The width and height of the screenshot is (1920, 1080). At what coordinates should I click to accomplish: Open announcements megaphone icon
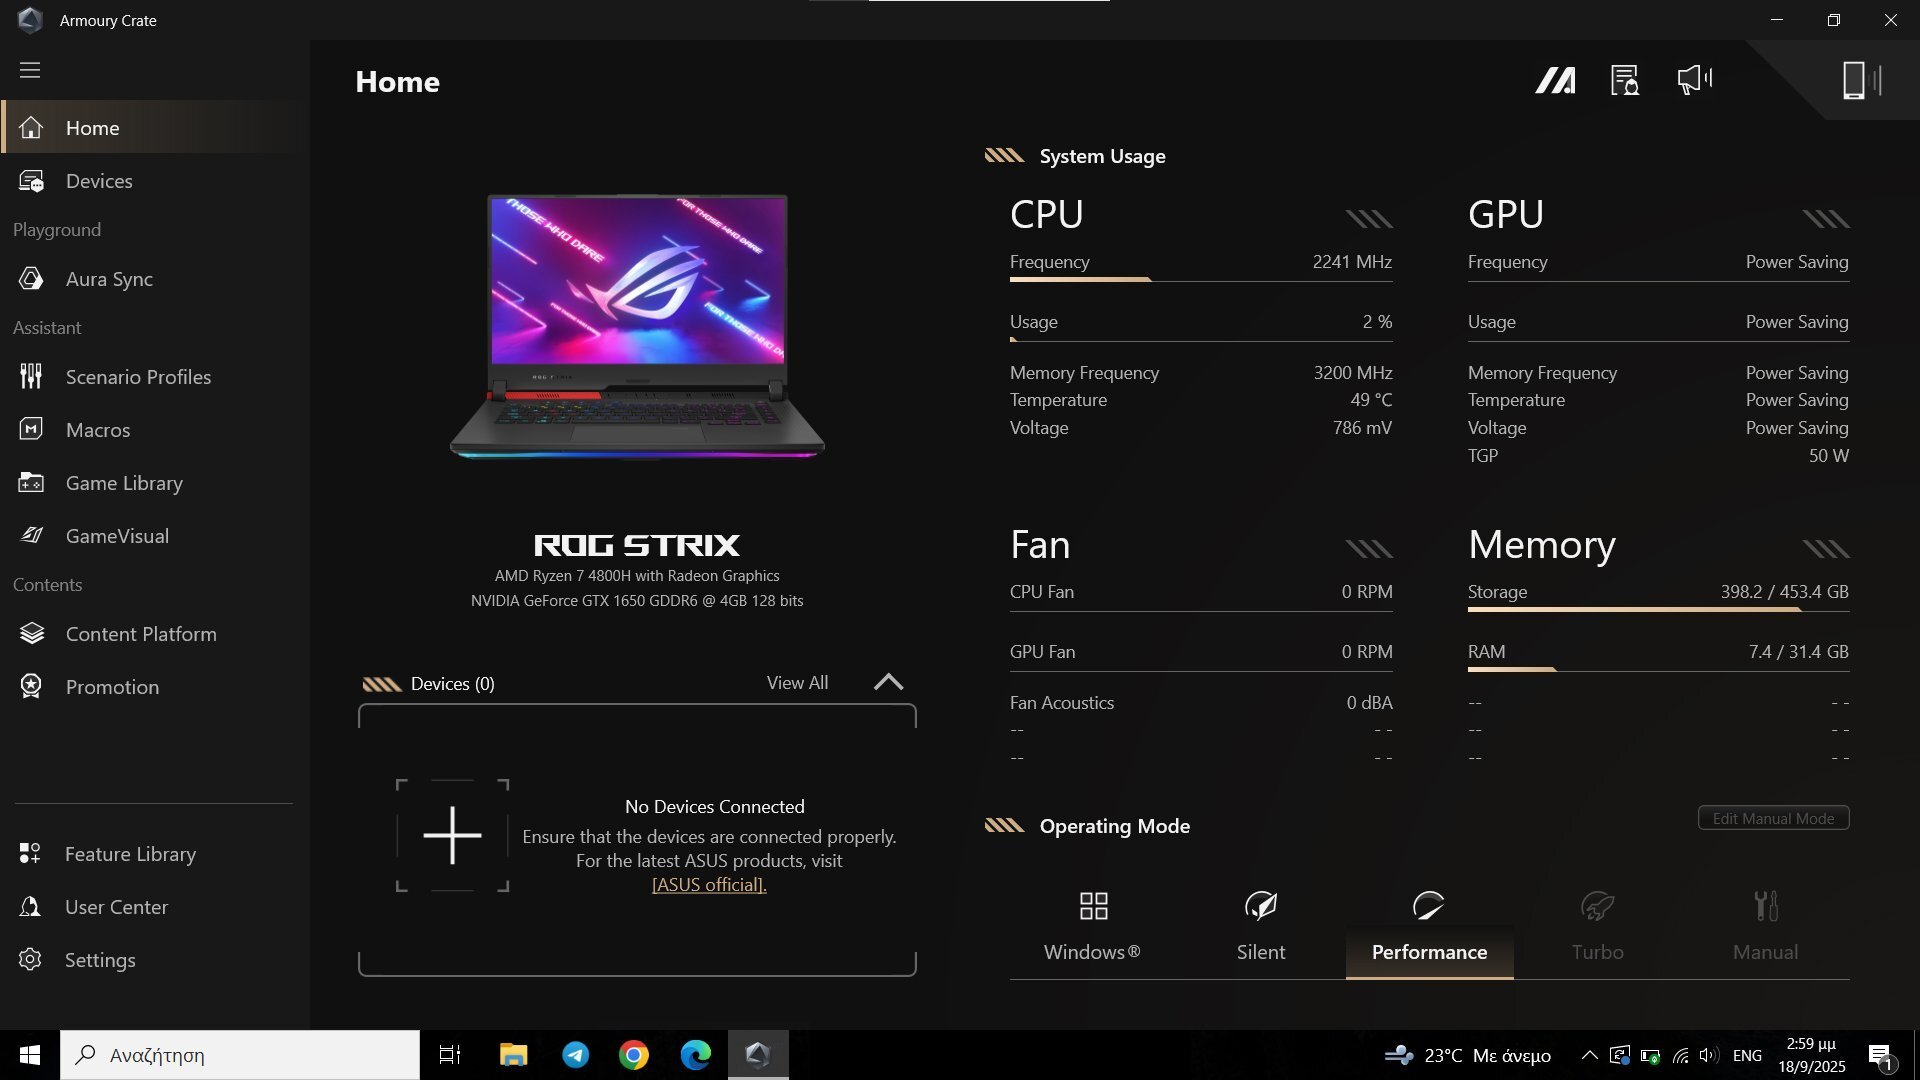click(x=1694, y=80)
